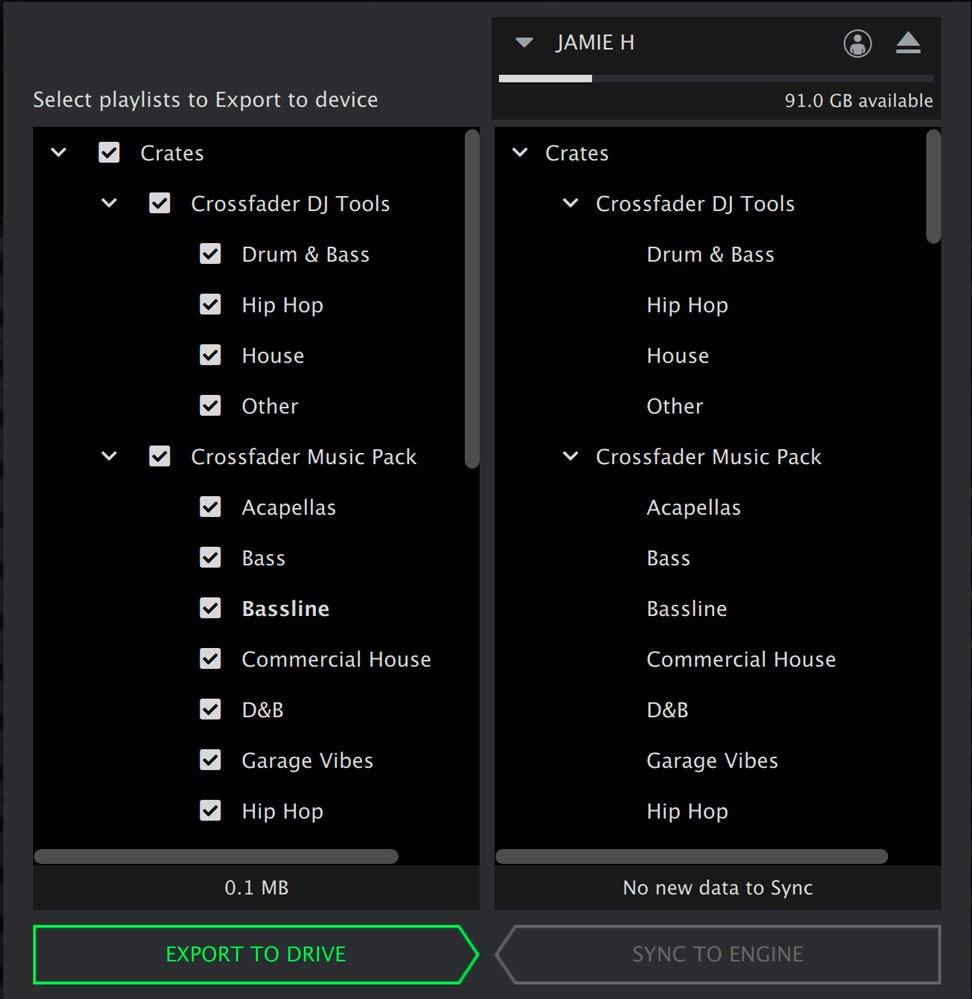Image resolution: width=972 pixels, height=999 pixels.
Task: Uncheck the top-level Crates checkbox
Action: (109, 153)
